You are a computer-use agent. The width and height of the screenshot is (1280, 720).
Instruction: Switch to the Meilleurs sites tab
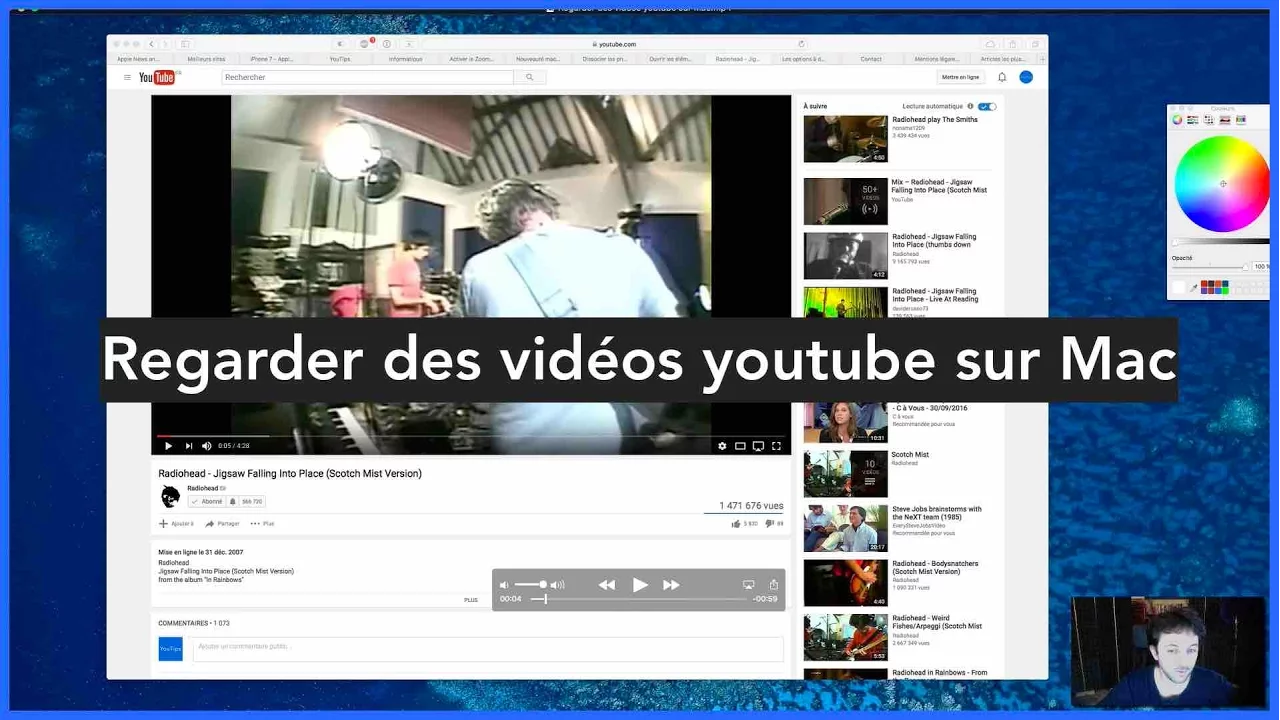pyautogui.click(x=207, y=59)
